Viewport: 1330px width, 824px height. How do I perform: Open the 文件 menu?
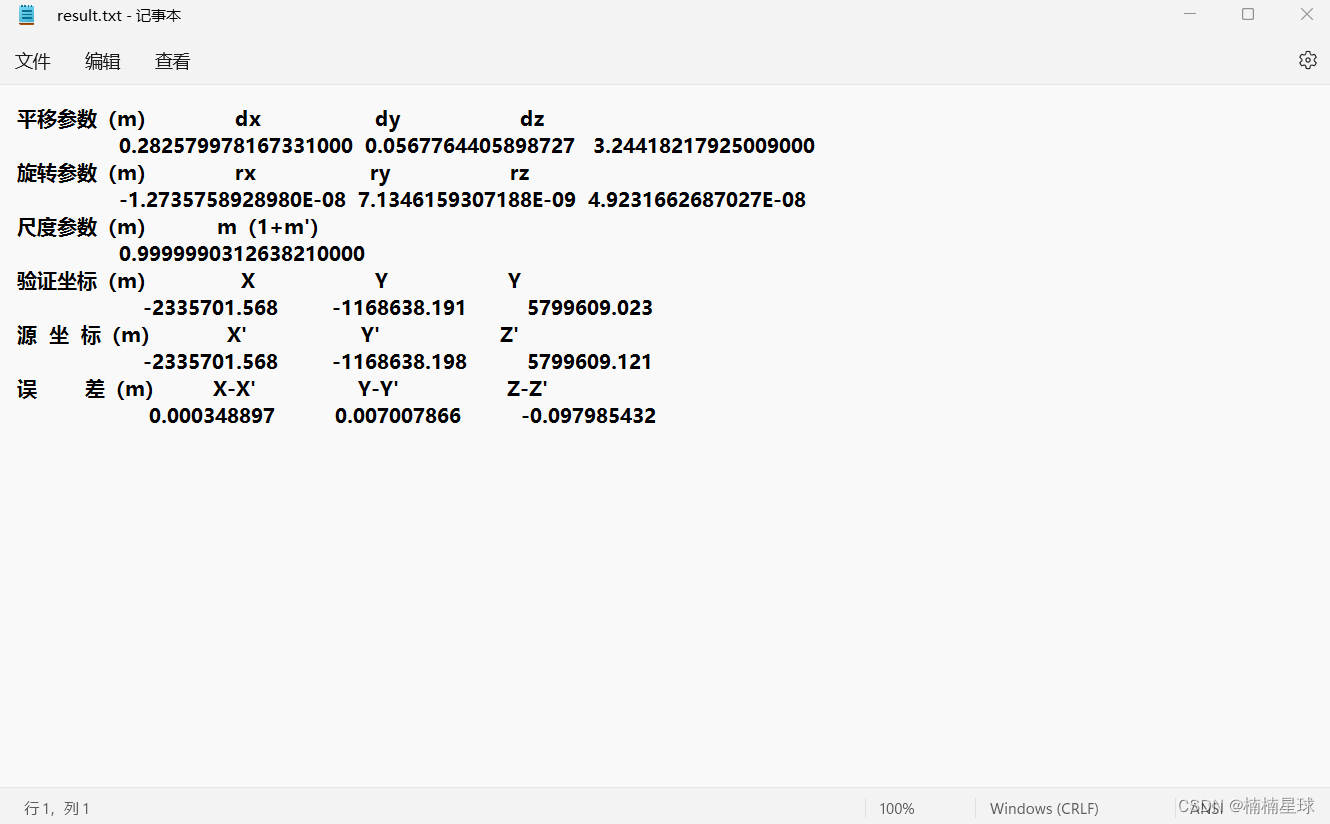pyautogui.click(x=33, y=61)
